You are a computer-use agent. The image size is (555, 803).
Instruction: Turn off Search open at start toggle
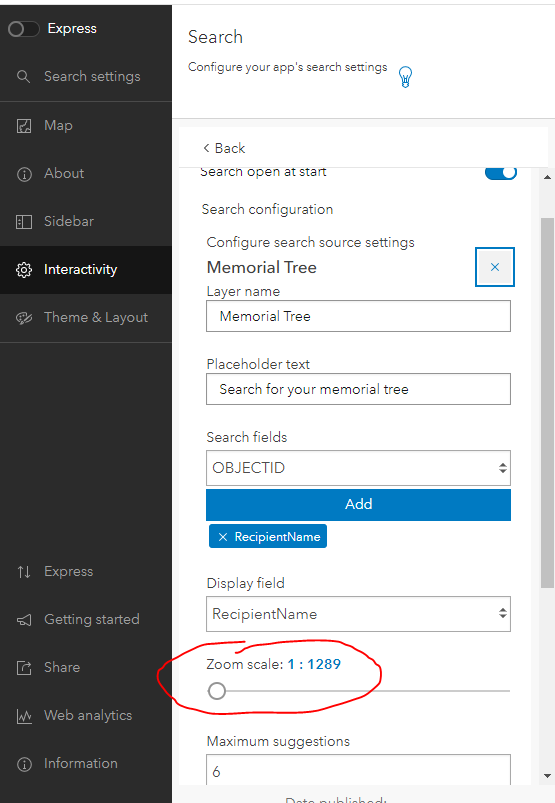point(501,173)
